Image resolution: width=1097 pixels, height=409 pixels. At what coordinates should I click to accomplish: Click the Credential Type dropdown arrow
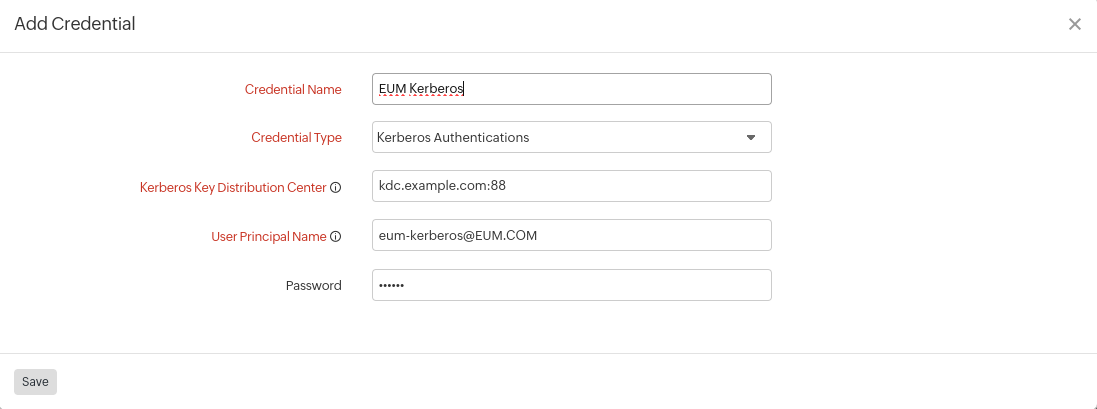click(x=751, y=137)
